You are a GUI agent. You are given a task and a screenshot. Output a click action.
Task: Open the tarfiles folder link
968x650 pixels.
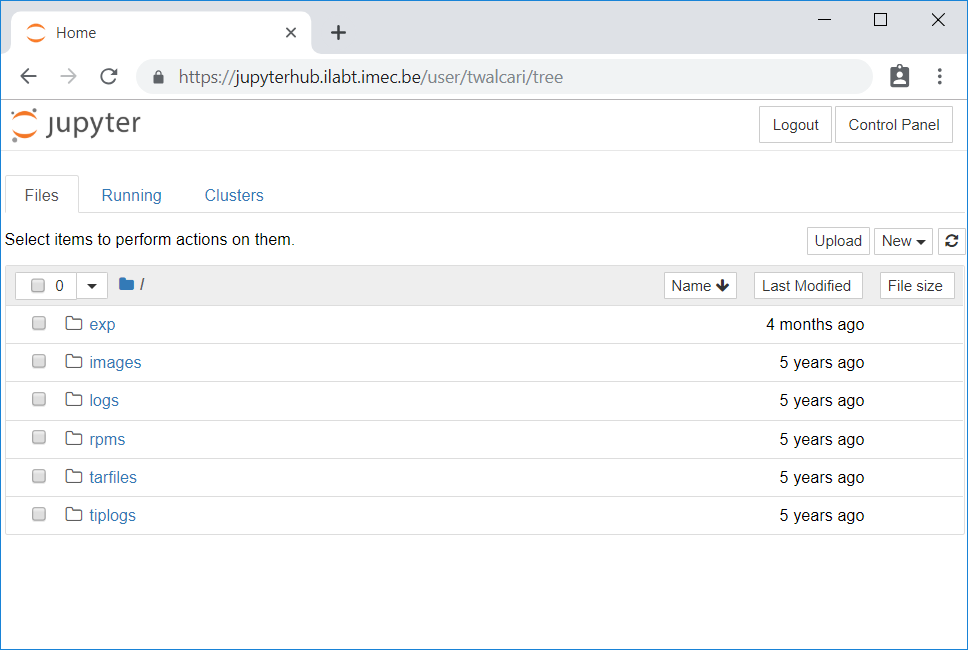(113, 477)
